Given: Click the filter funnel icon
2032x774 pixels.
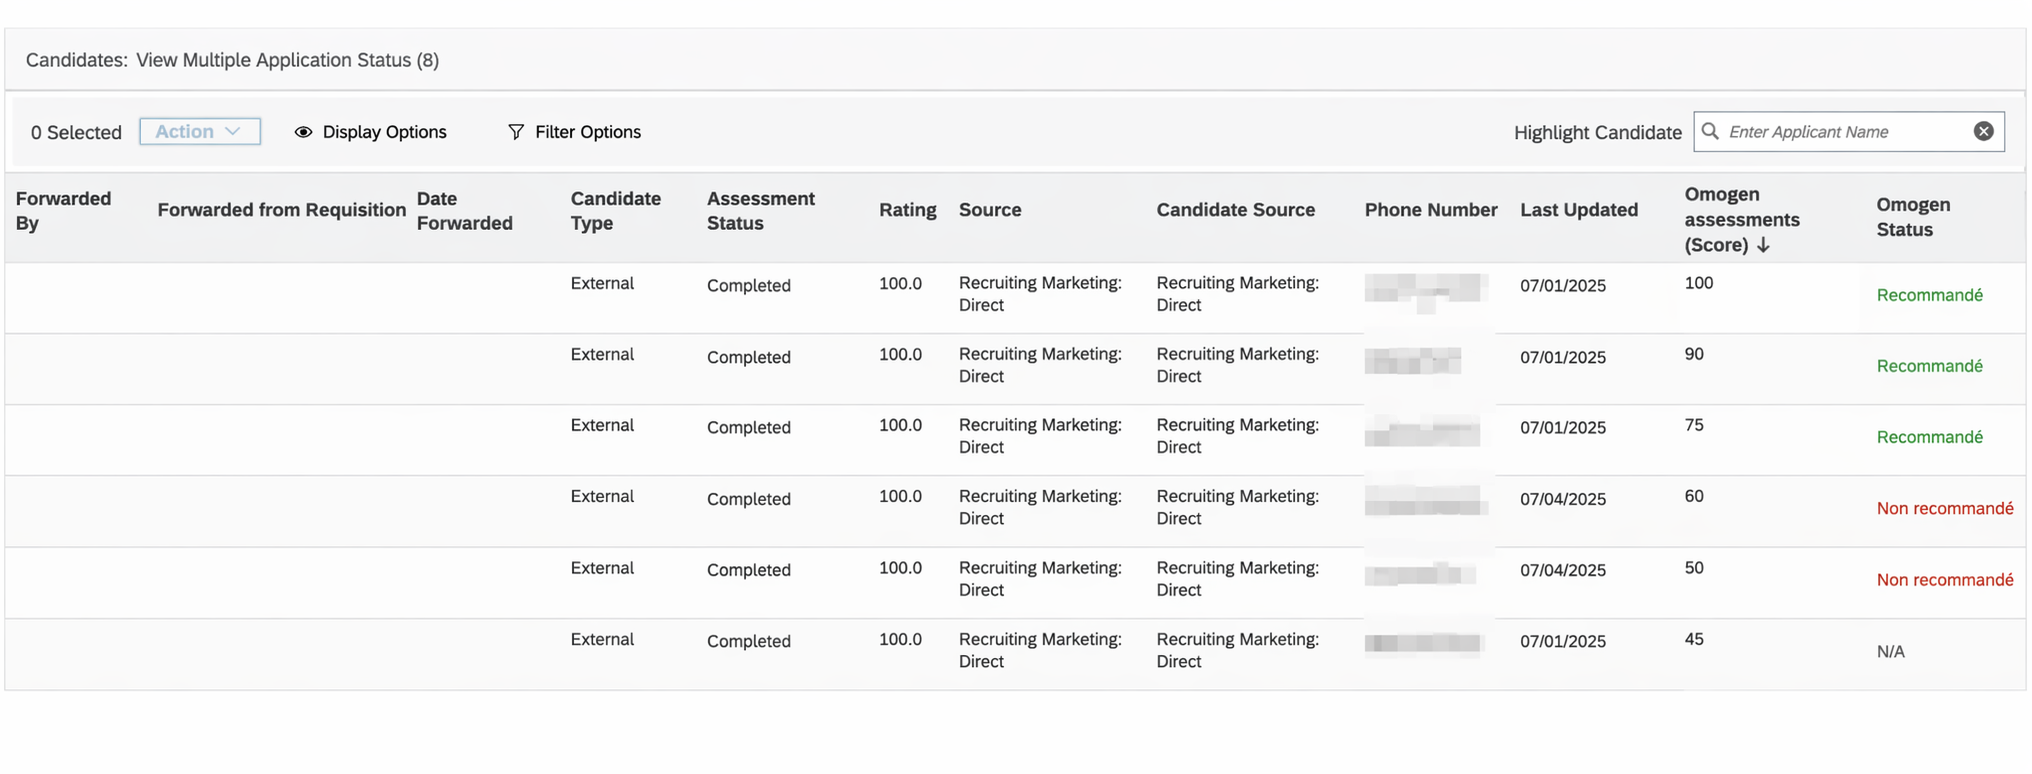Looking at the screenshot, I should click(x=516, y=132).
